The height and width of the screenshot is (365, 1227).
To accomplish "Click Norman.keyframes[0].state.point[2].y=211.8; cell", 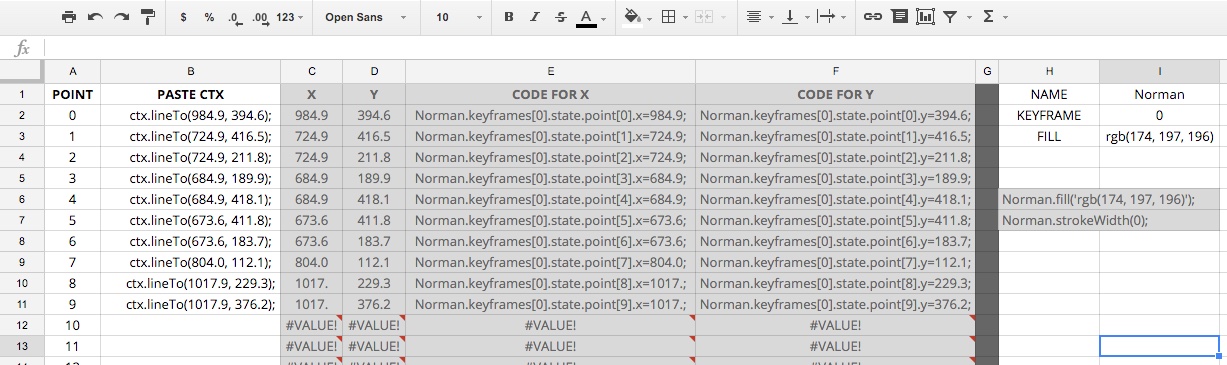I will [x=835, y=157].
